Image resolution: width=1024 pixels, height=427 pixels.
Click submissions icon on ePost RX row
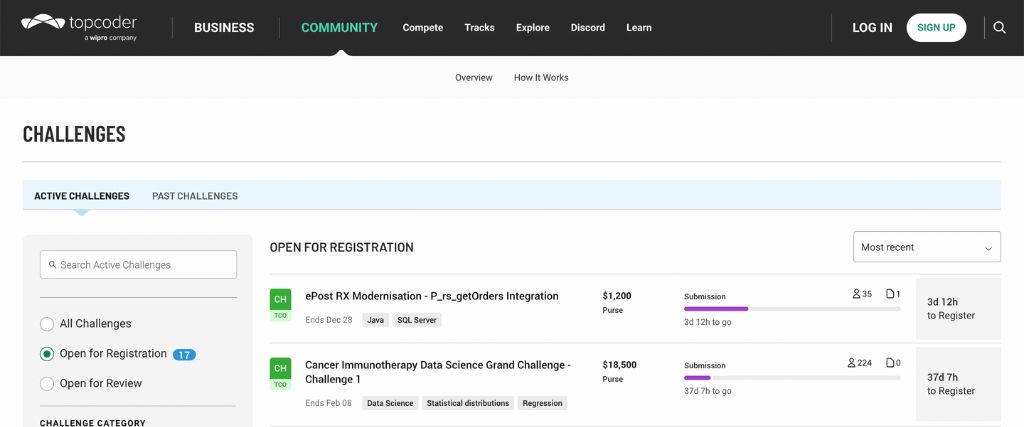890,294
